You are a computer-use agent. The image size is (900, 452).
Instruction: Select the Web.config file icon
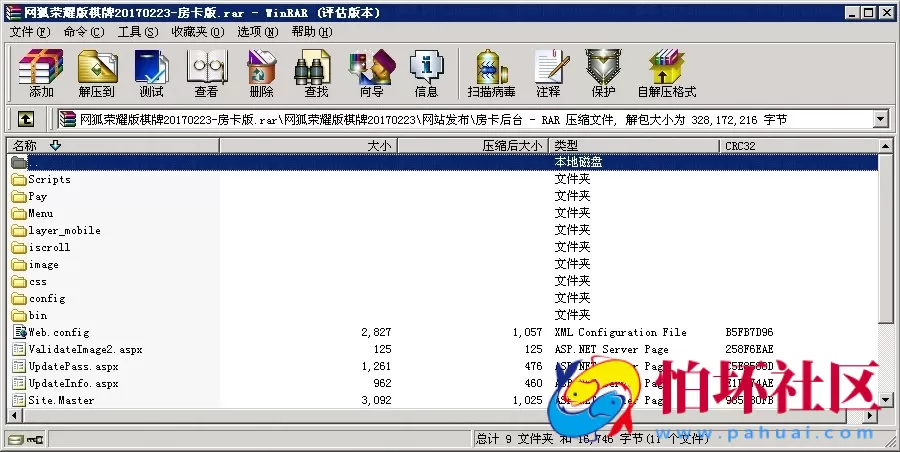pos(20,333)
